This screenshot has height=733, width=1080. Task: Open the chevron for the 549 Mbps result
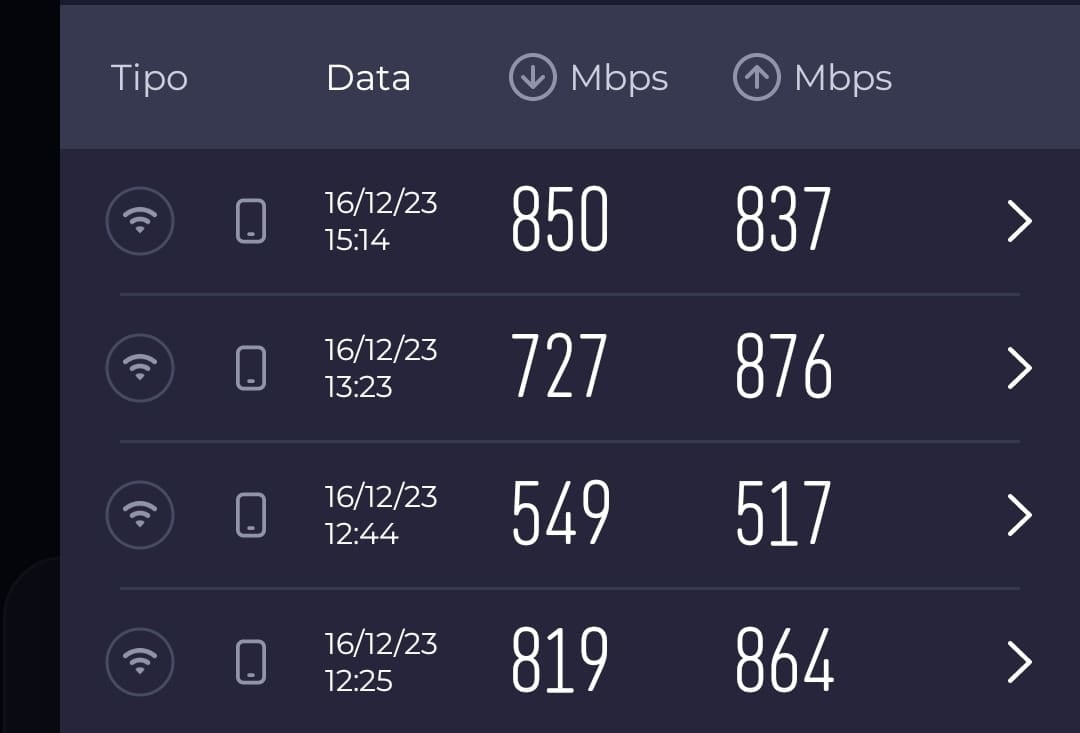(1019, 515)
